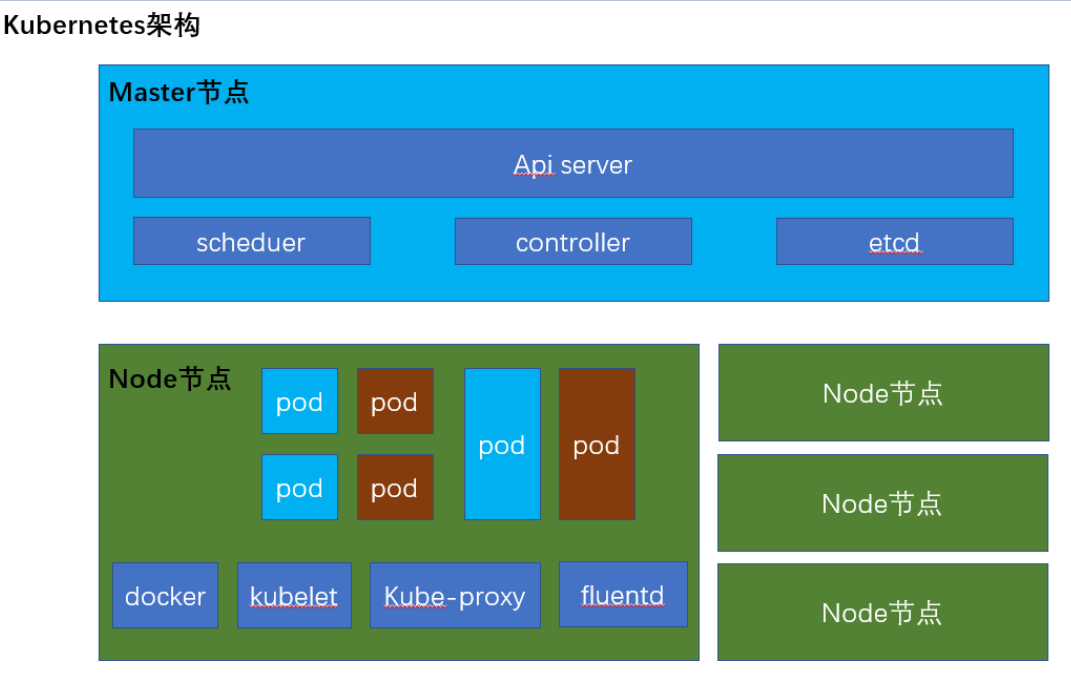The height and width of the screenshot is (683, 1071).
Task: Select the upper small brown pod box
Action: click(395, 401)
